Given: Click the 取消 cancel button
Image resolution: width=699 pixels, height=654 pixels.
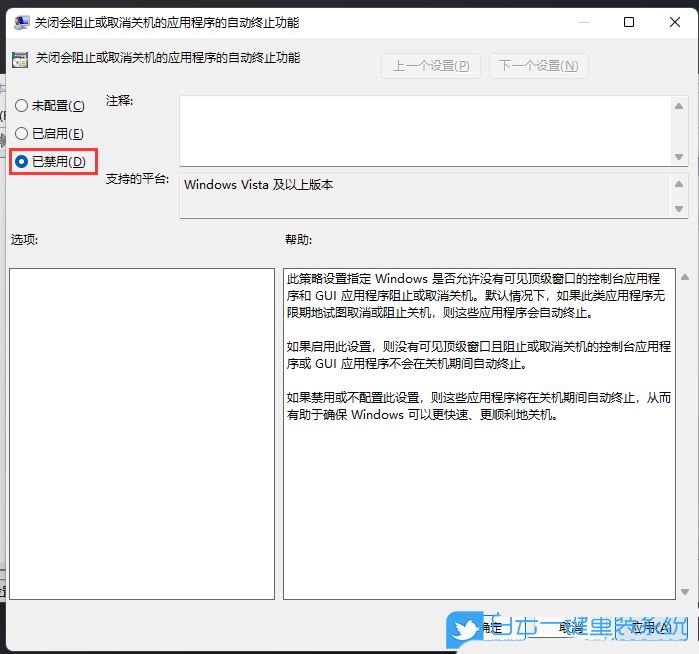Looking at the screenshot, I should (x=572, y=628).
